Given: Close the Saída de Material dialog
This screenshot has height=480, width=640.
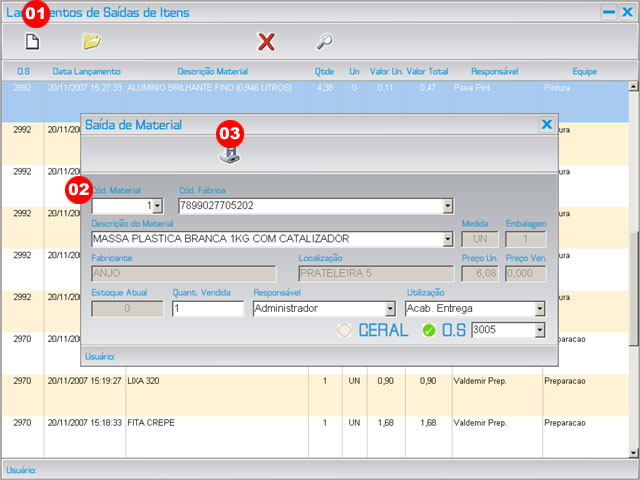Looking at the screenshot, I should (546, 125).
